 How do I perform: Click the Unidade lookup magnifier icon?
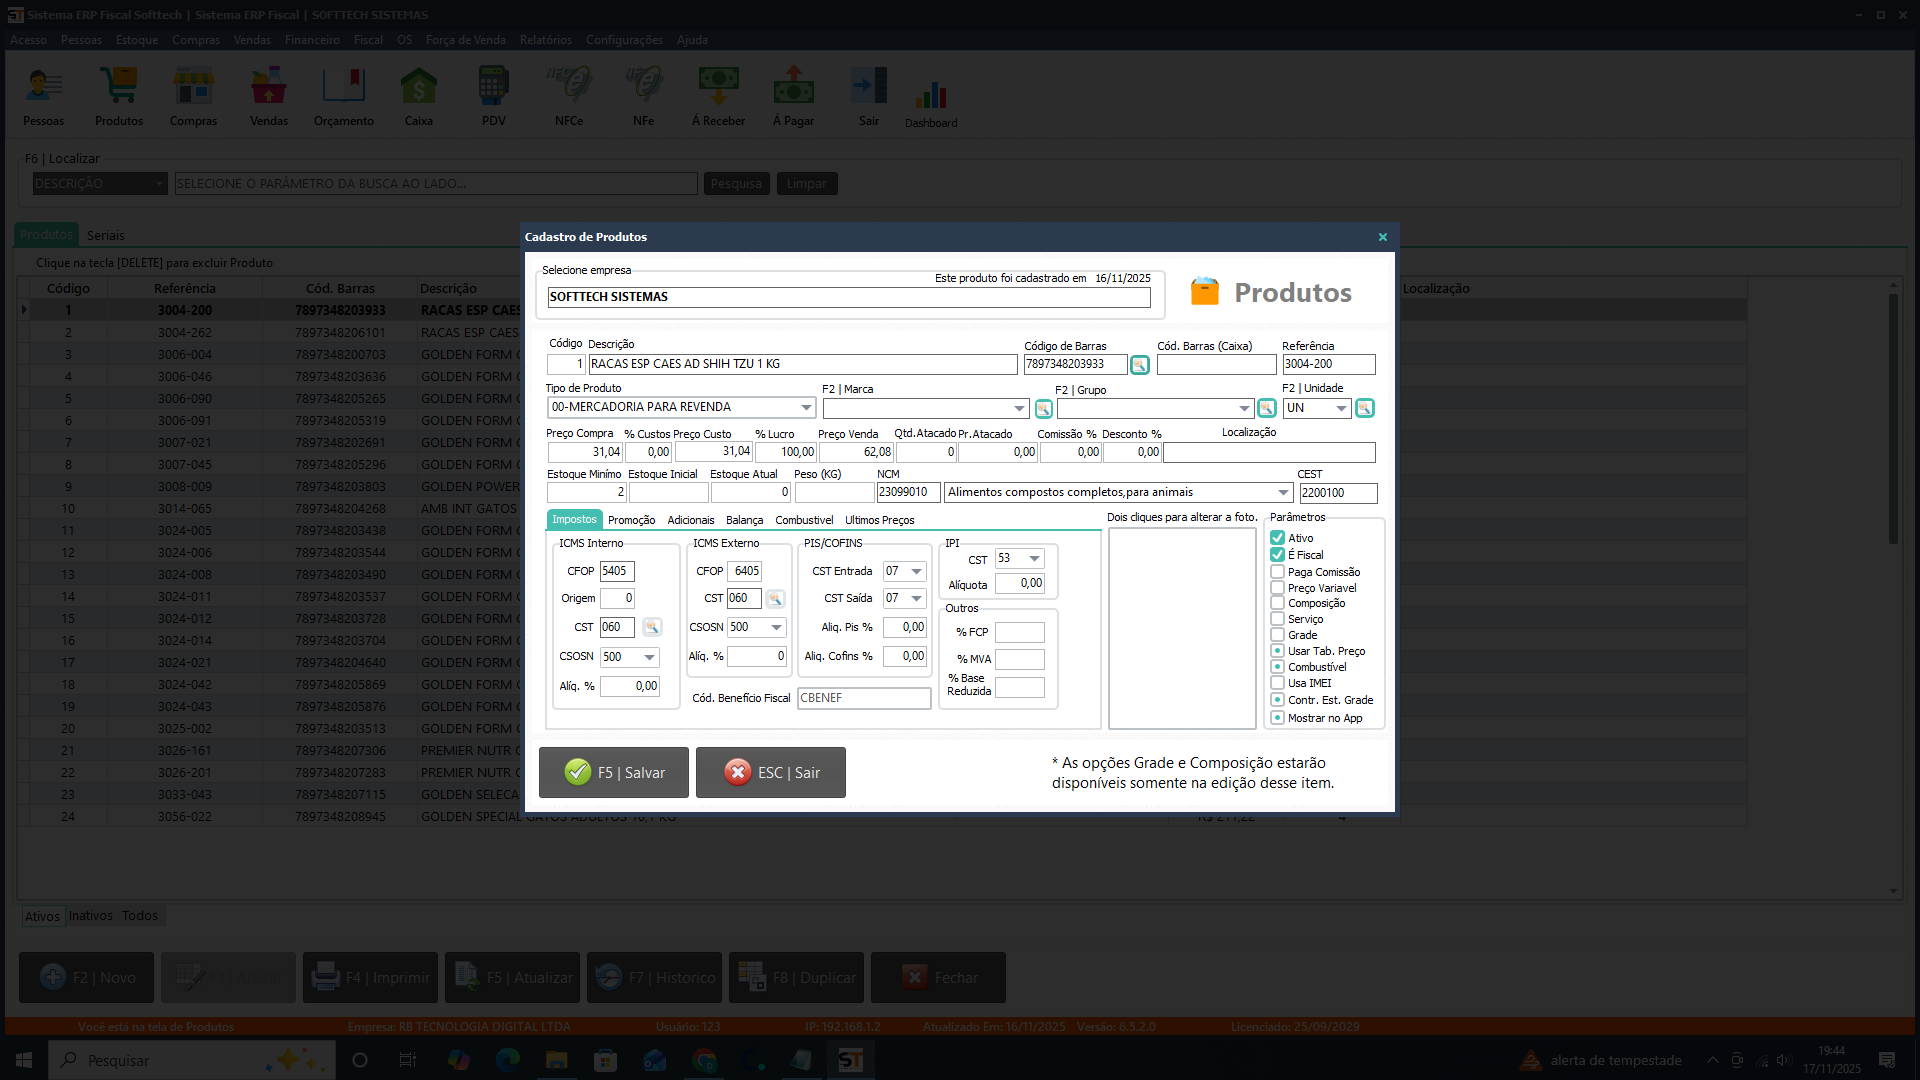[1364, 408]
